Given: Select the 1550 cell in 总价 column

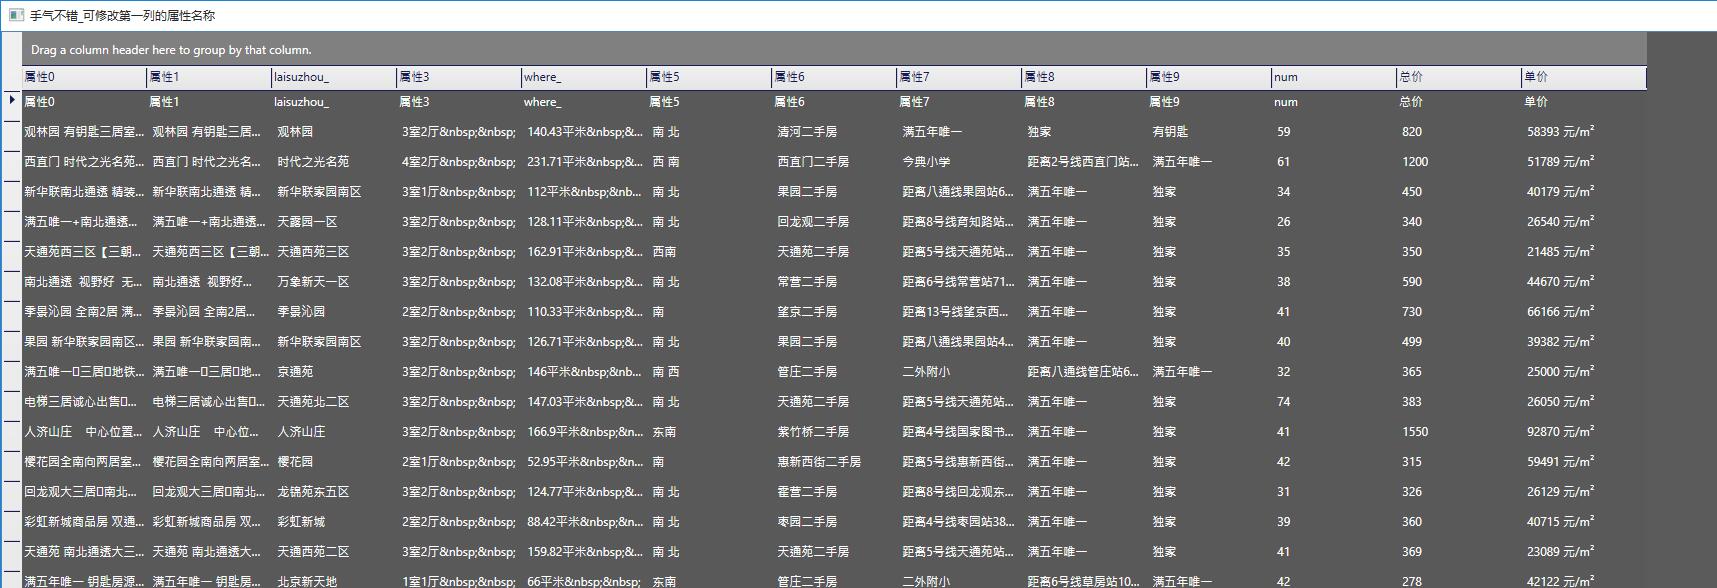Looking at the screenshot, I should (x=1415, y=432).
